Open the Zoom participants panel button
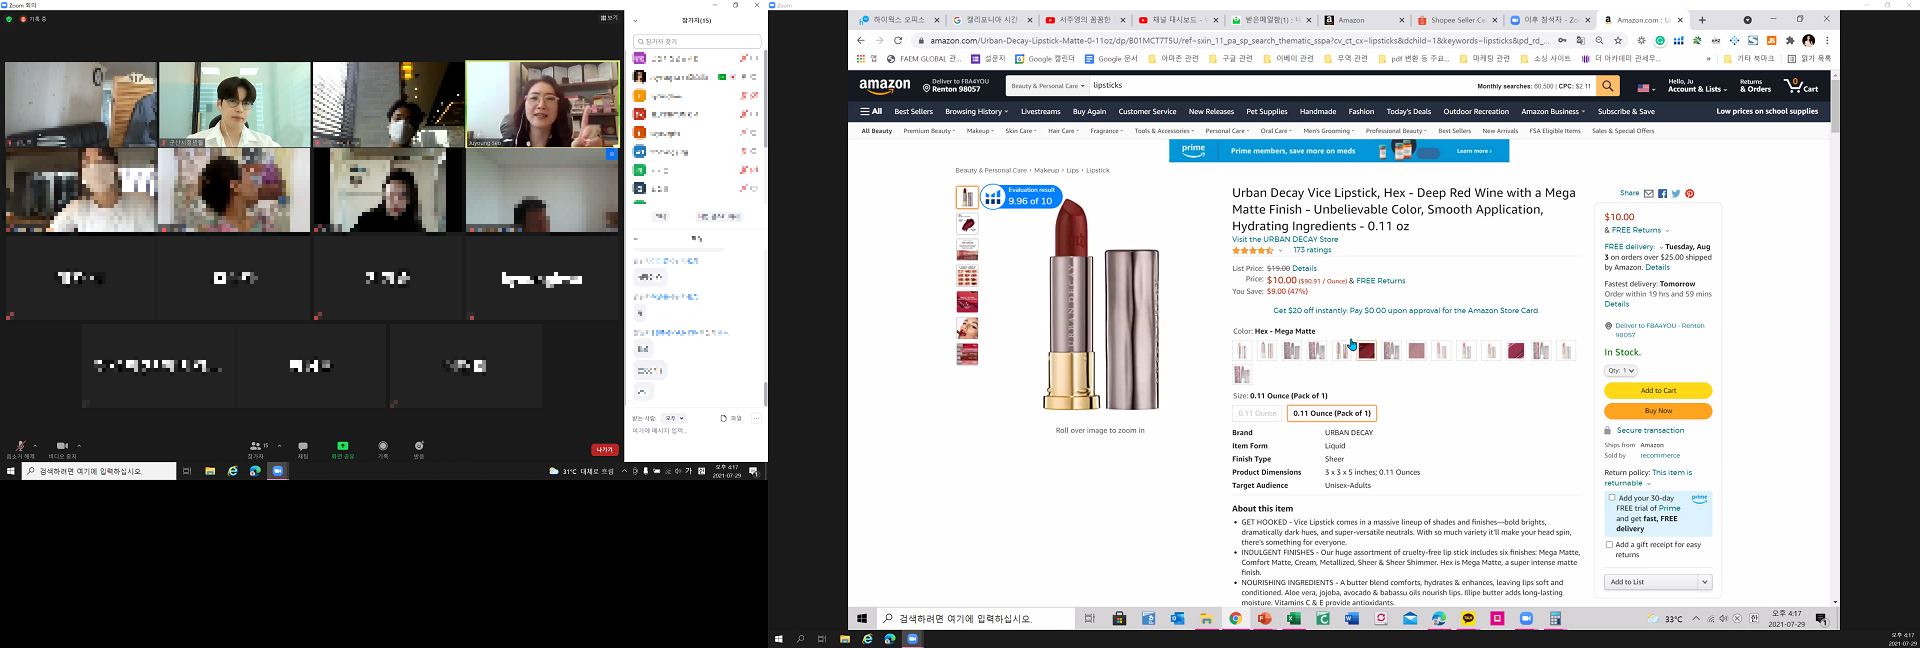1920x648 pixels. pos(257,447)
